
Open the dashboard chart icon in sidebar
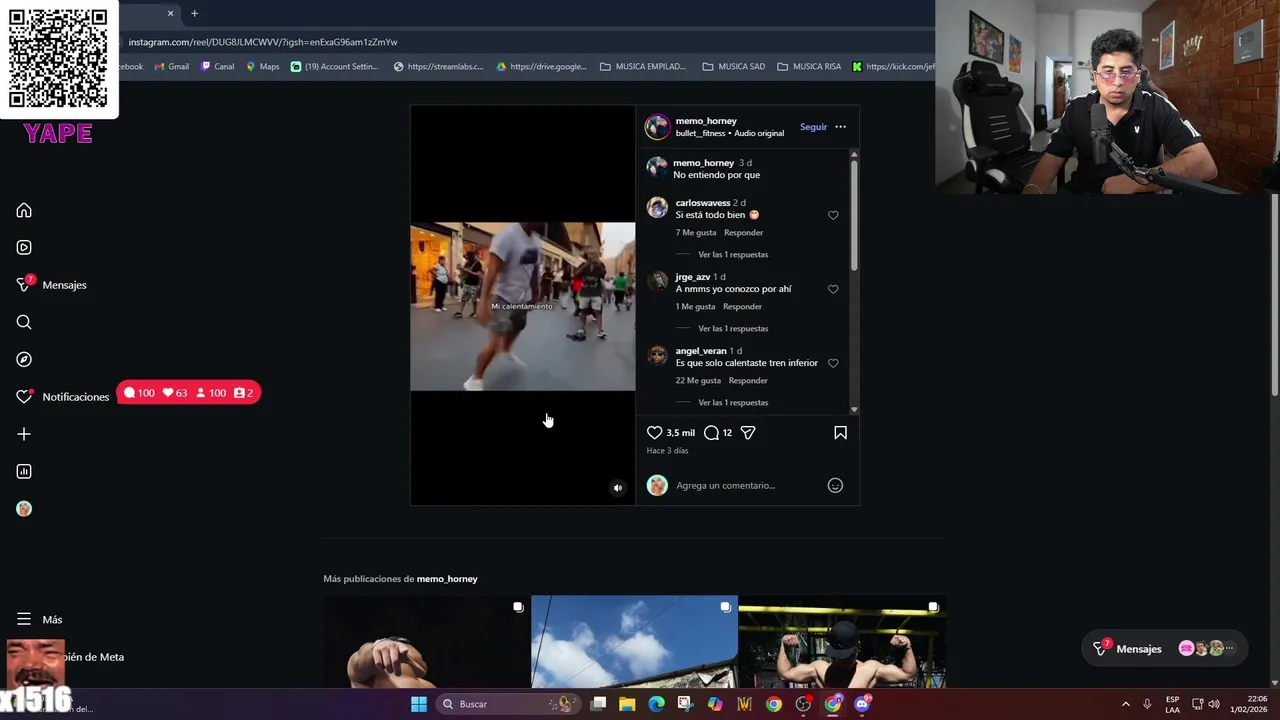pyautogui.click(x=24, y=471)
